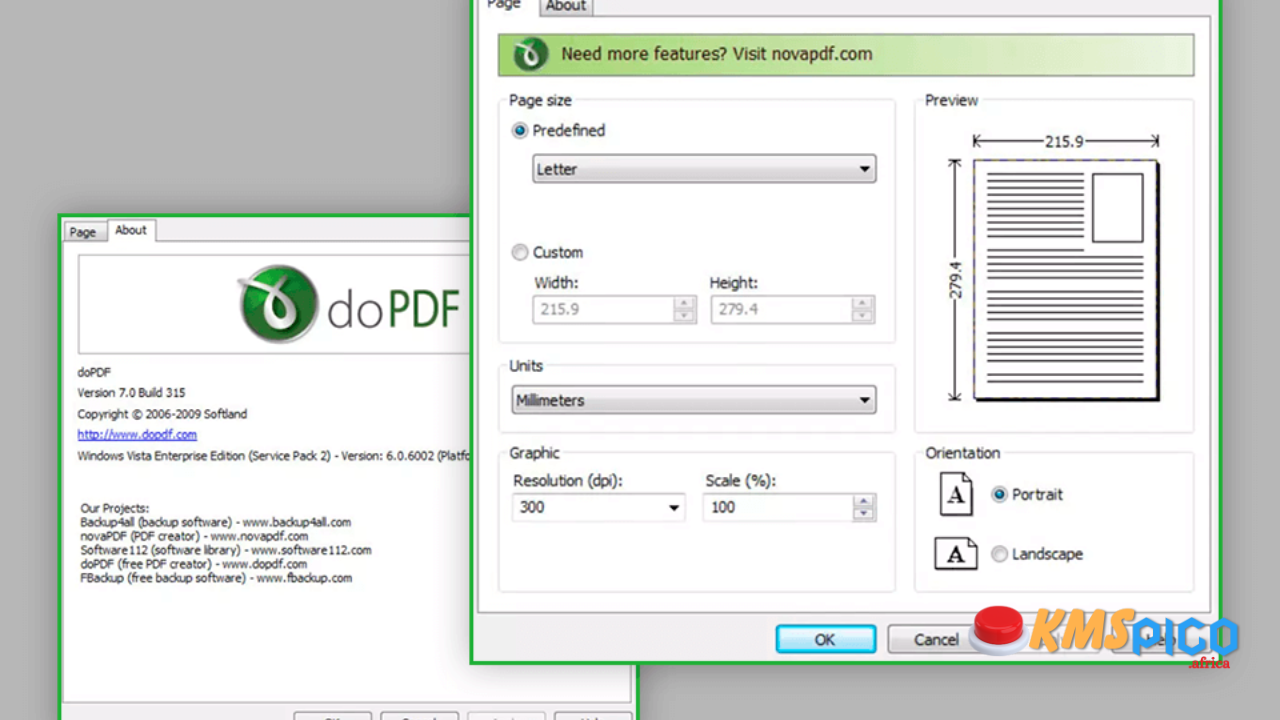Click the Width spinner arrows

684,309
